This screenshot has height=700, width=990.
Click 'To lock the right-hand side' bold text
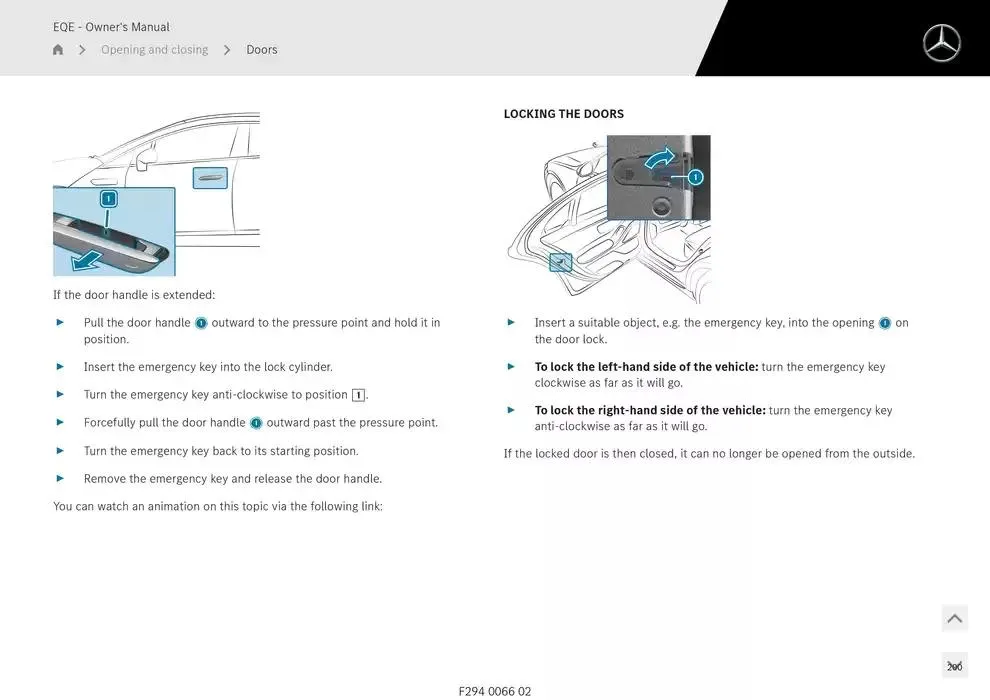click(x=650, y=410)
